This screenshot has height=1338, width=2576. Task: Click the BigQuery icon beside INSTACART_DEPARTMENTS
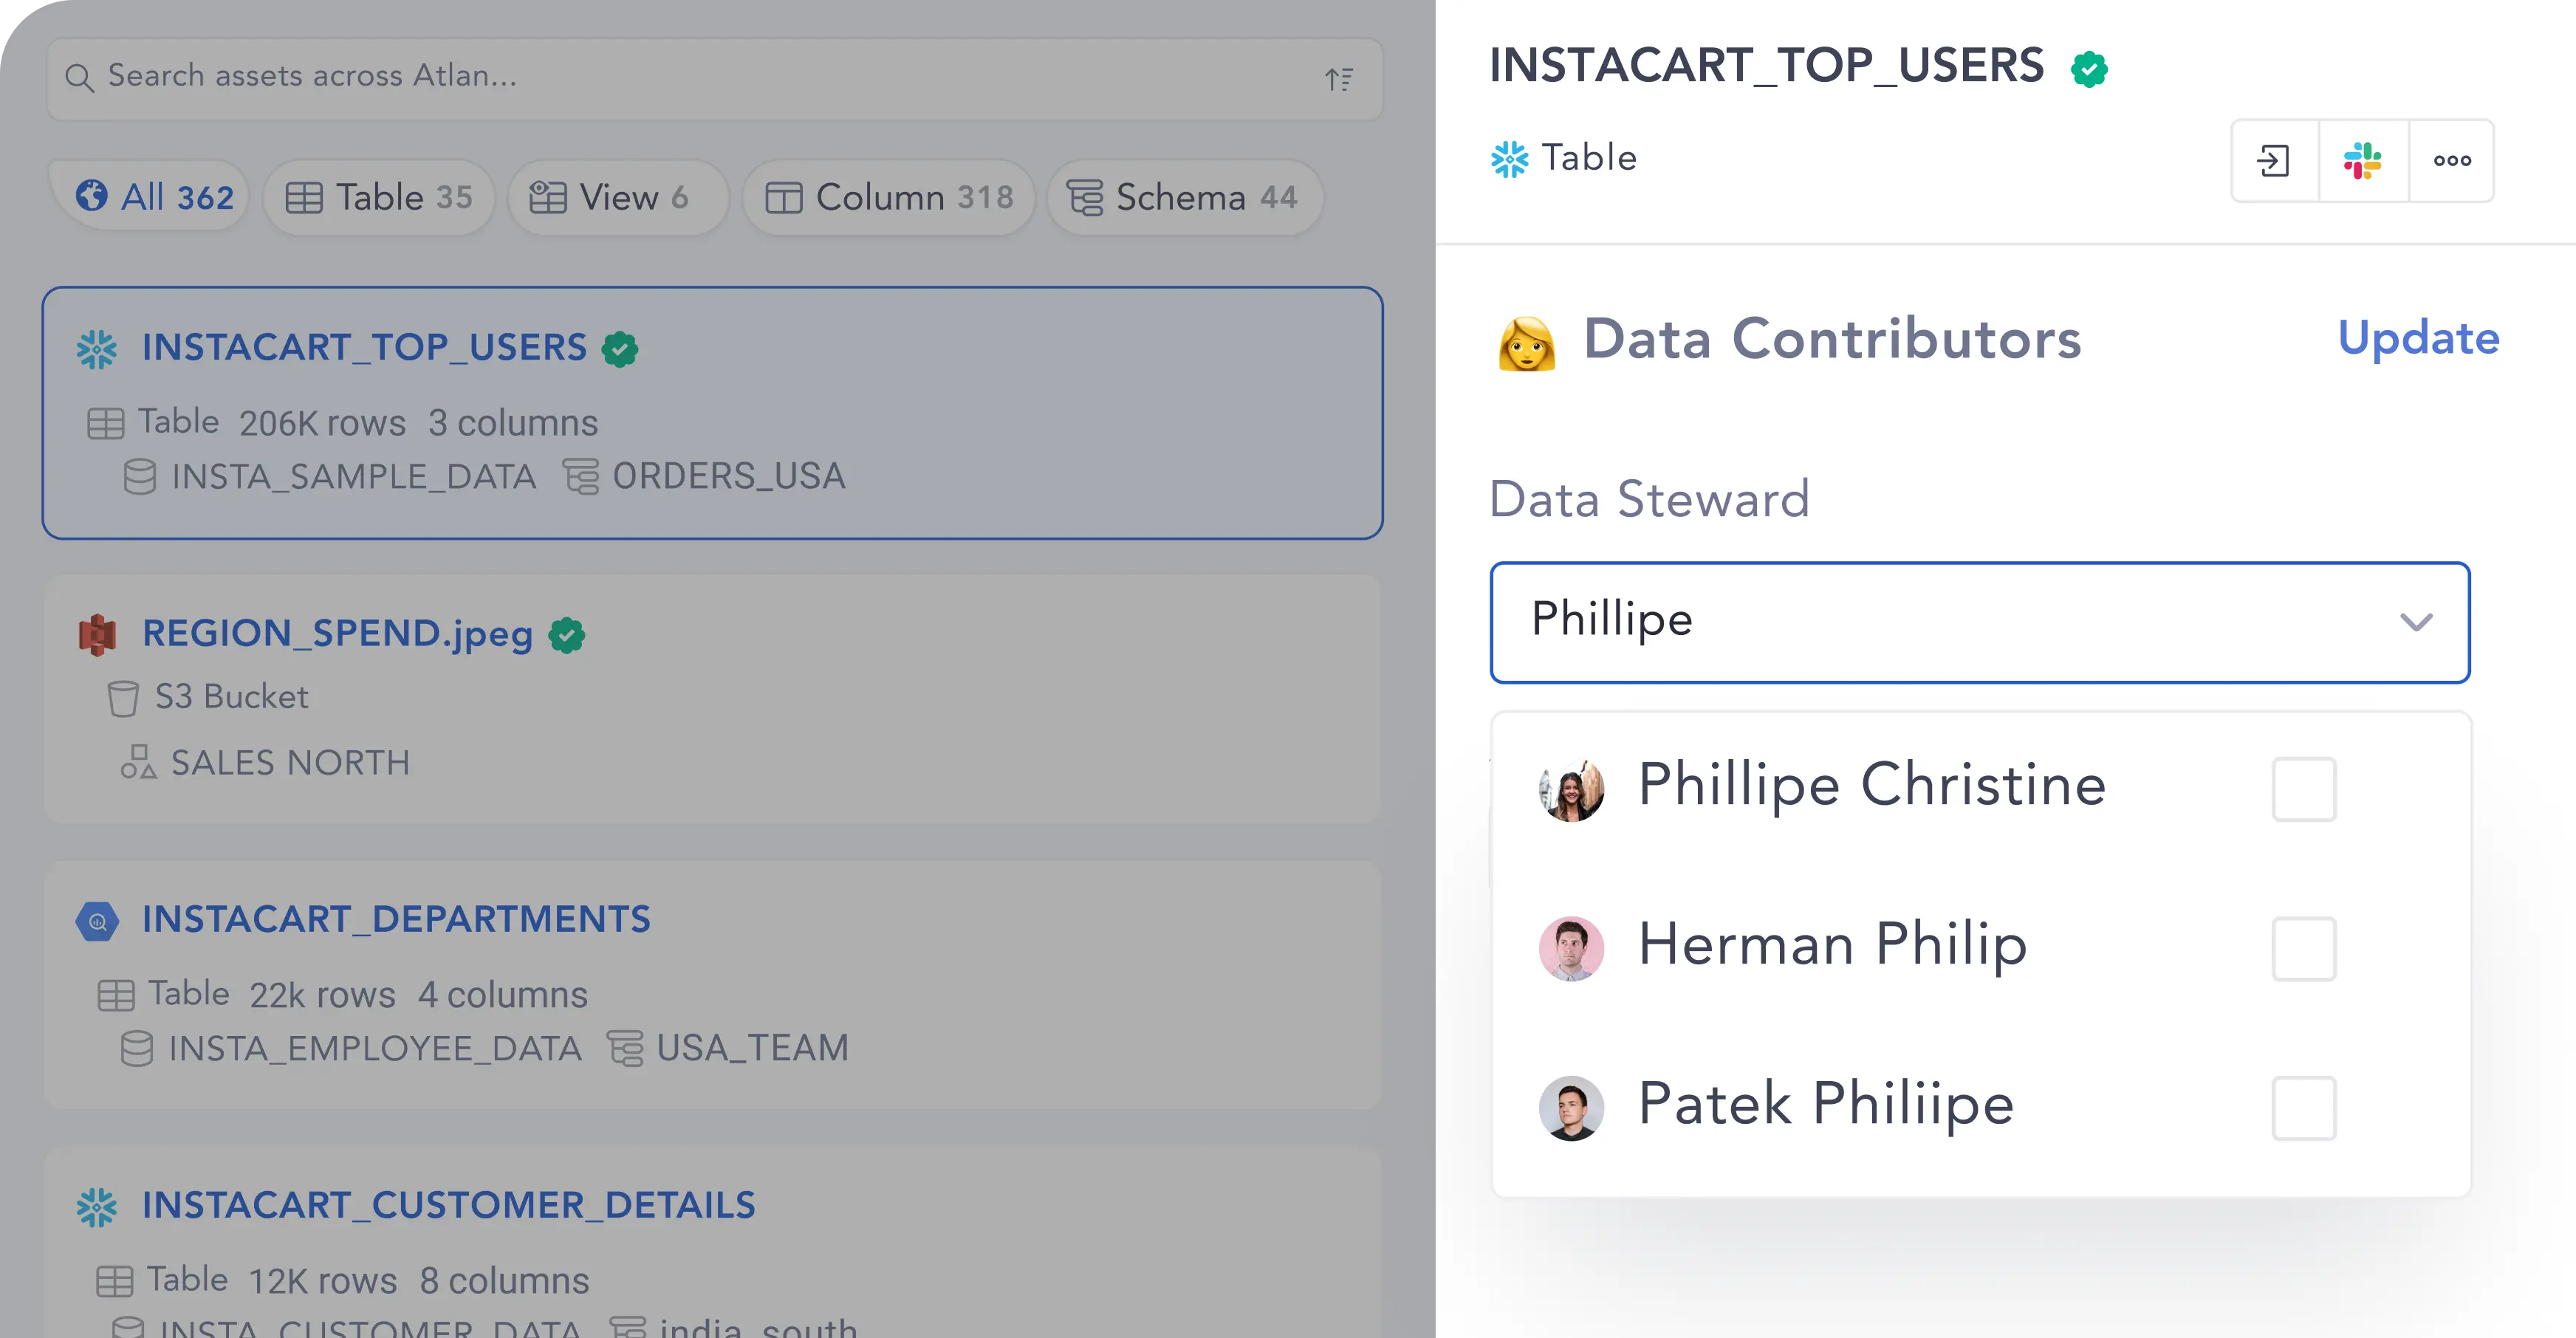pyautogui.click(x=97, y=921)
